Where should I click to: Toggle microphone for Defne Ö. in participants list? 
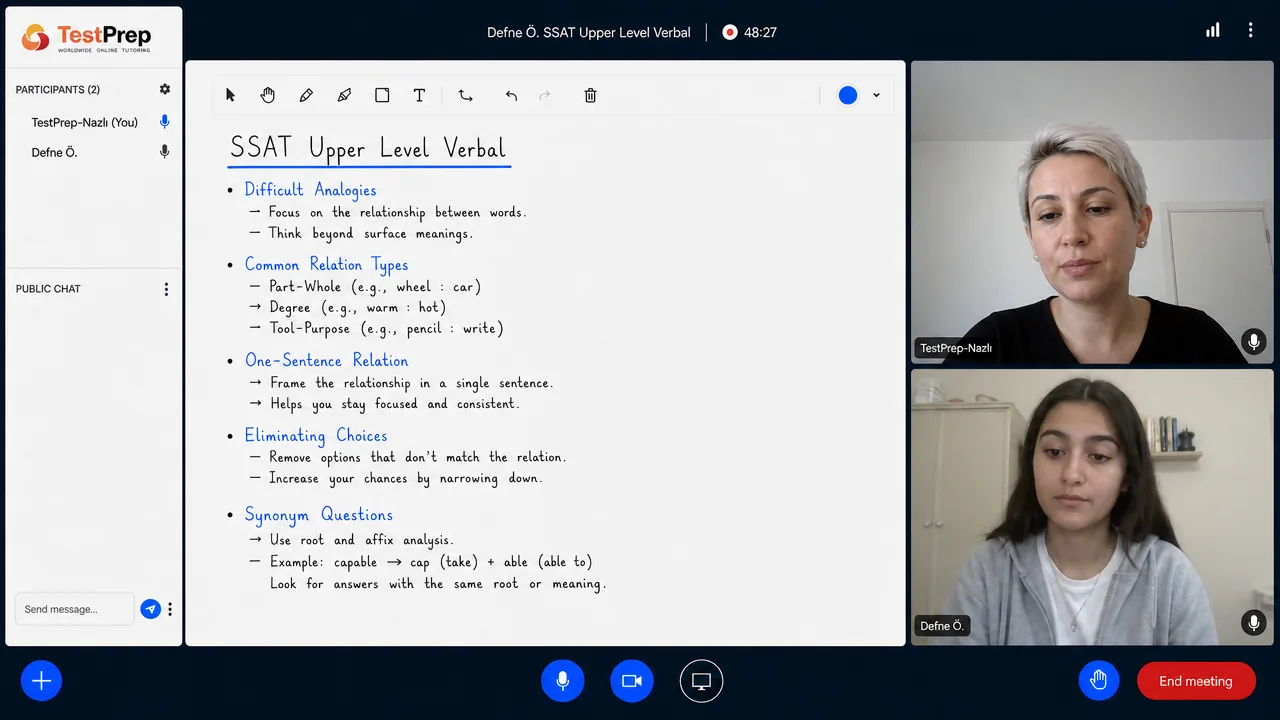point(165,152)
